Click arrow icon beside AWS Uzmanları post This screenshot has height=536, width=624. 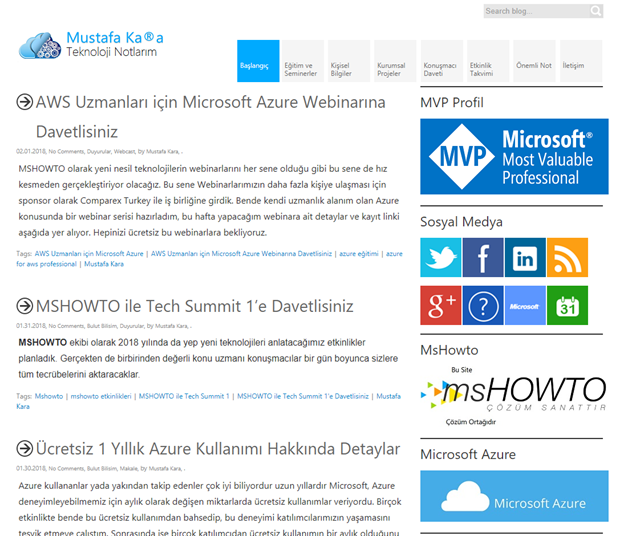25,102
